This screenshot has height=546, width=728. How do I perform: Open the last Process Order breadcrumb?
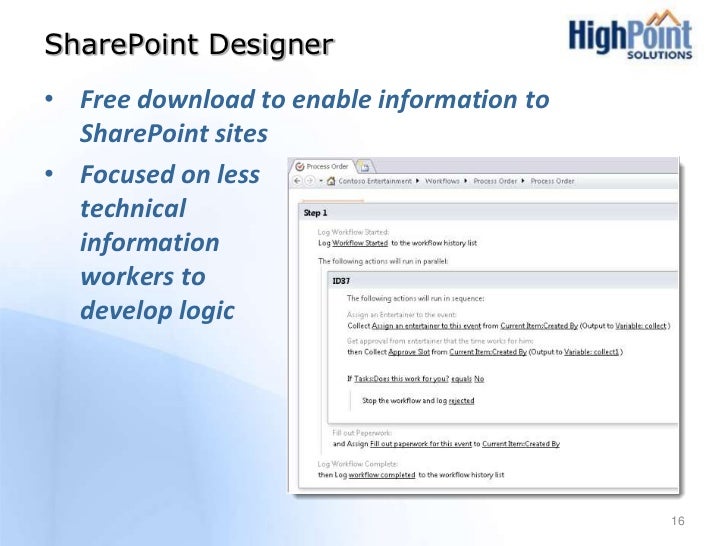click(552, 181)
